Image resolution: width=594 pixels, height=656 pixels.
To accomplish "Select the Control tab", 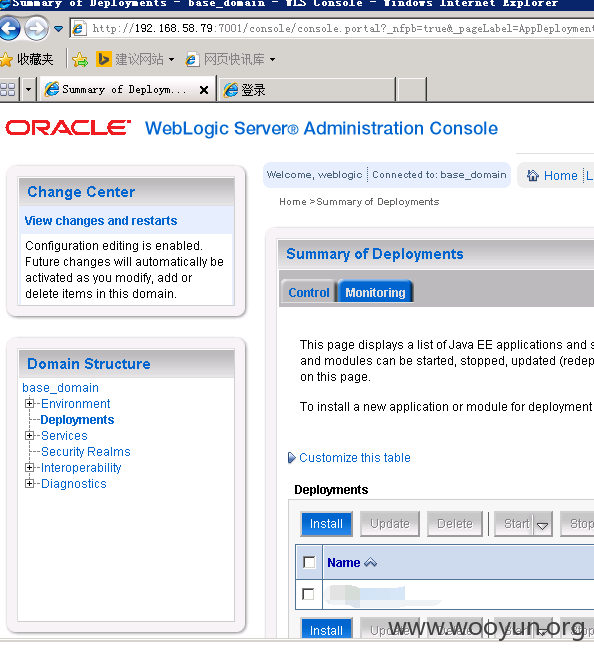I will [309, 292].
